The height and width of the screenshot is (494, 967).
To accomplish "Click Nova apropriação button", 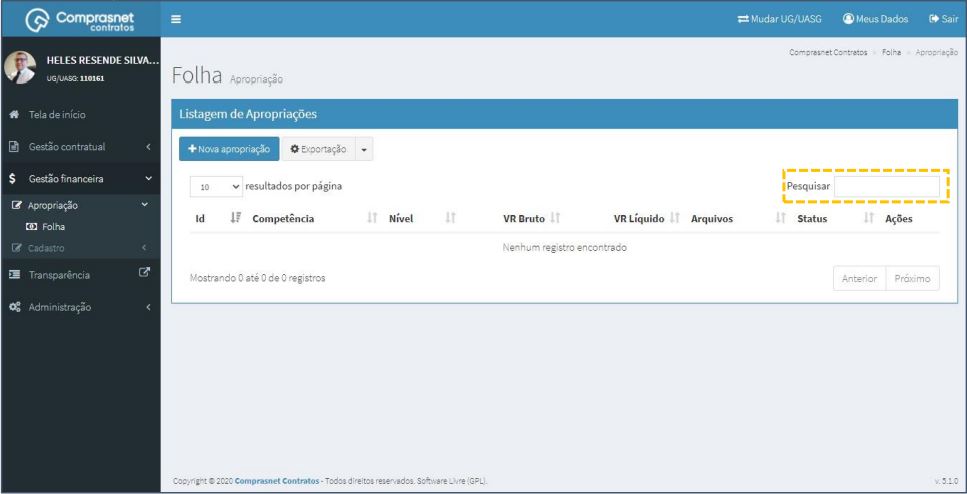I will click(x=229, y=149).
